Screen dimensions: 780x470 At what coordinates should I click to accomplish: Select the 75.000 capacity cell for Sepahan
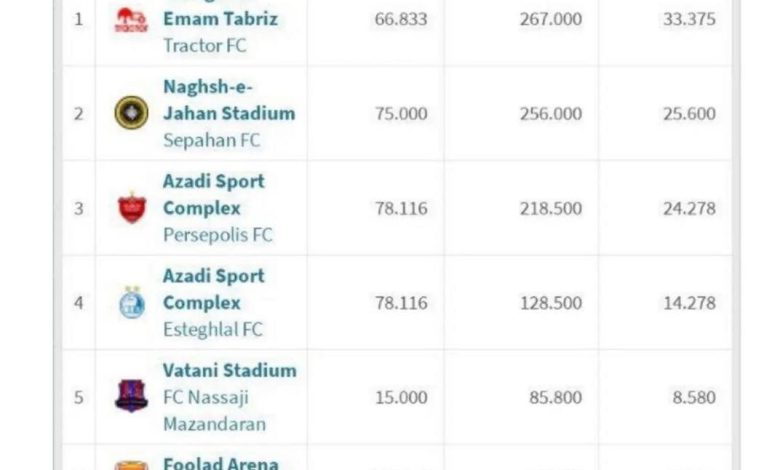tap(401, 113)
